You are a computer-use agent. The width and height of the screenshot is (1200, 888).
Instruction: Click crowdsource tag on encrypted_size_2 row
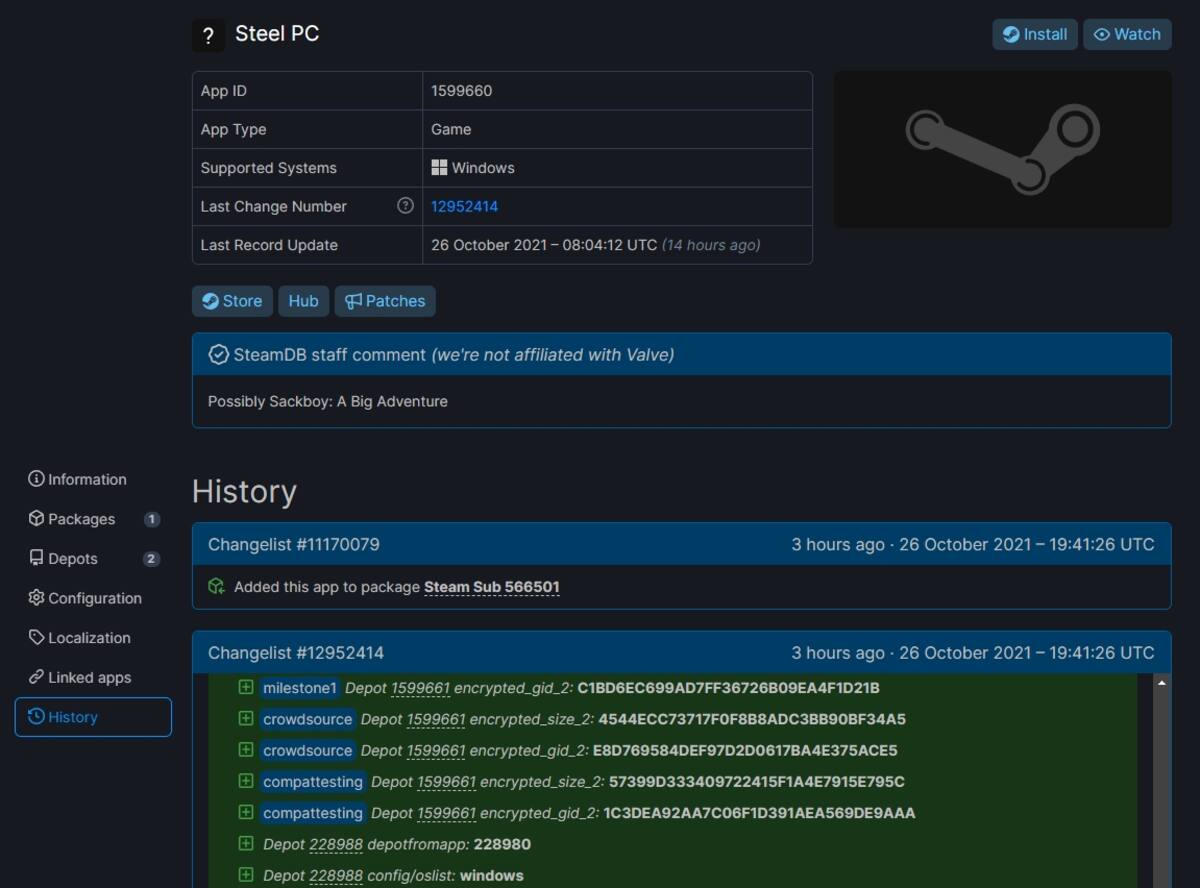(x=308, y=719)
